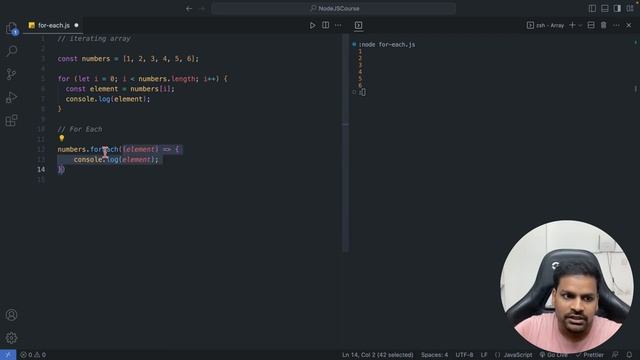Click 'for (let i = 0' loop line
Viewport: 640px width, 360px height.
coord(142,79)
